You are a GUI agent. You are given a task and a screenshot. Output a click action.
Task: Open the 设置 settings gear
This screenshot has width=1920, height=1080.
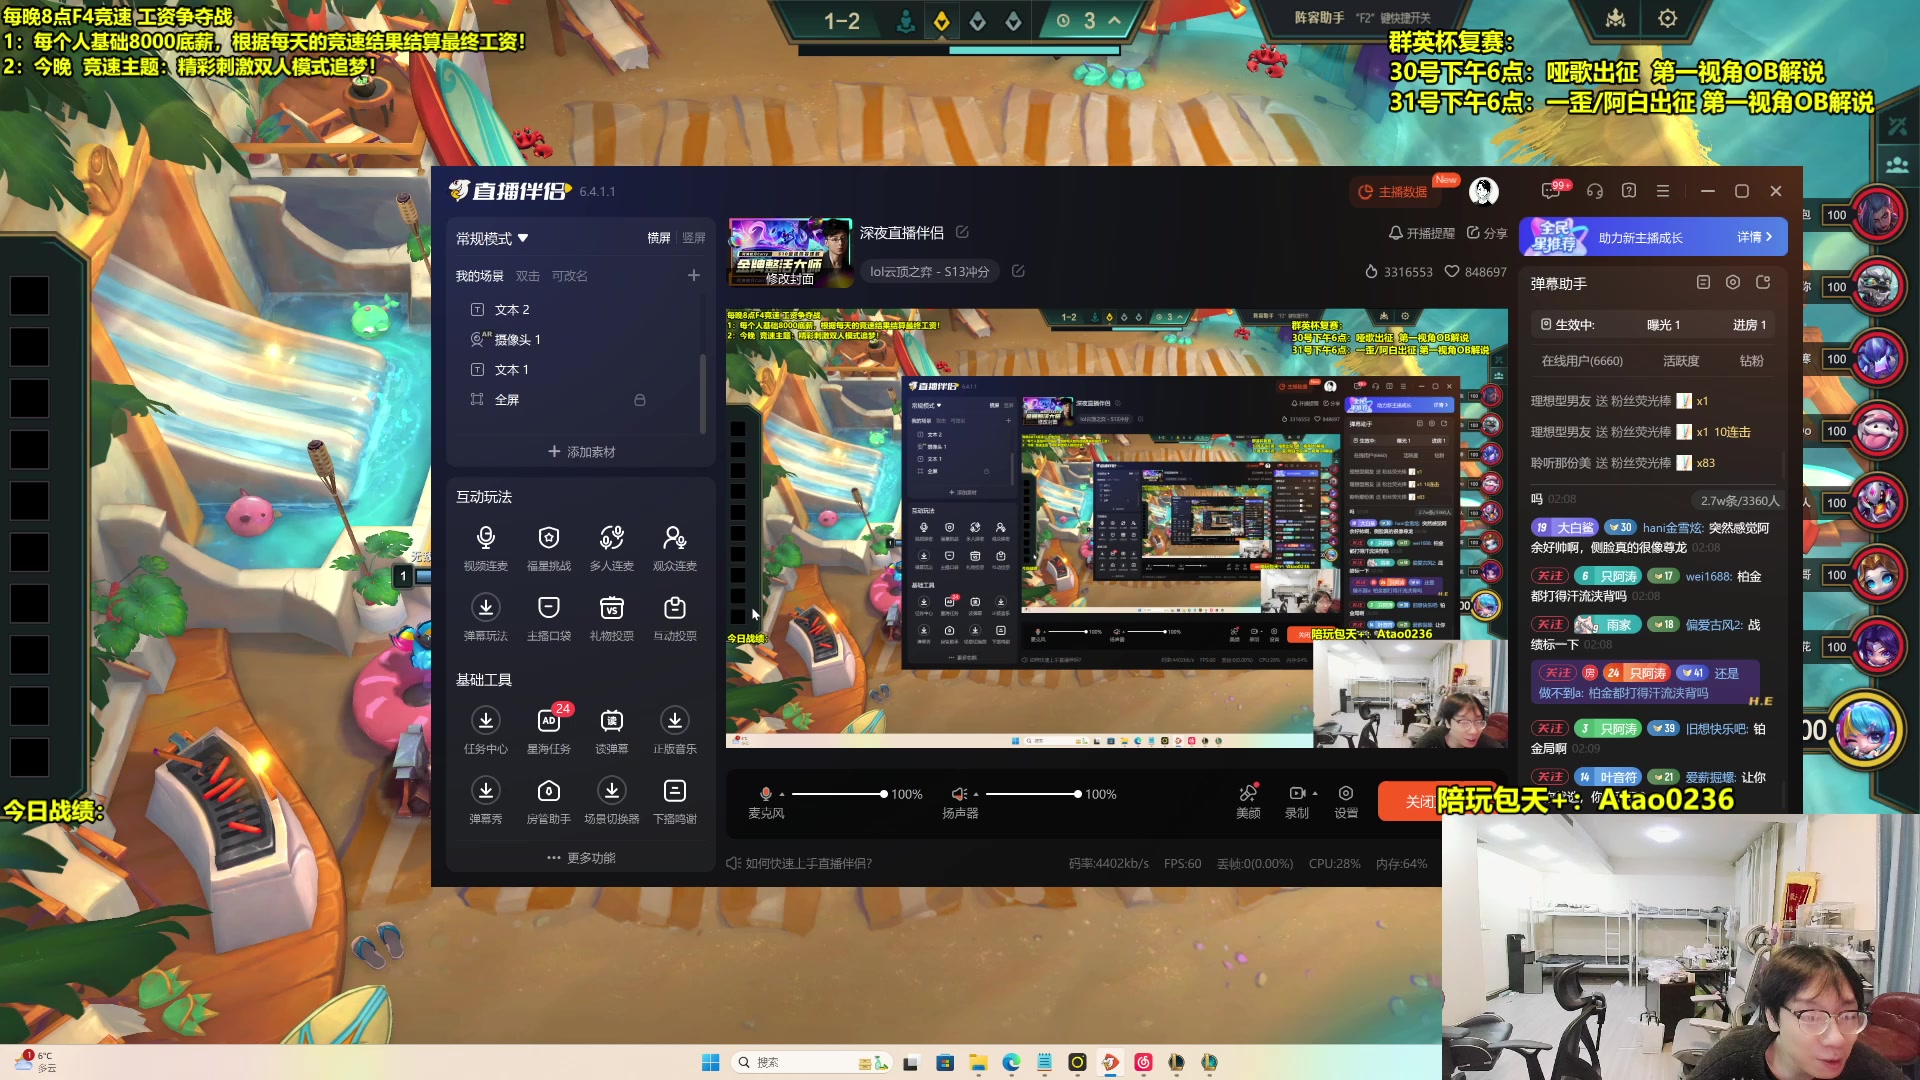tap(1346, 801)
